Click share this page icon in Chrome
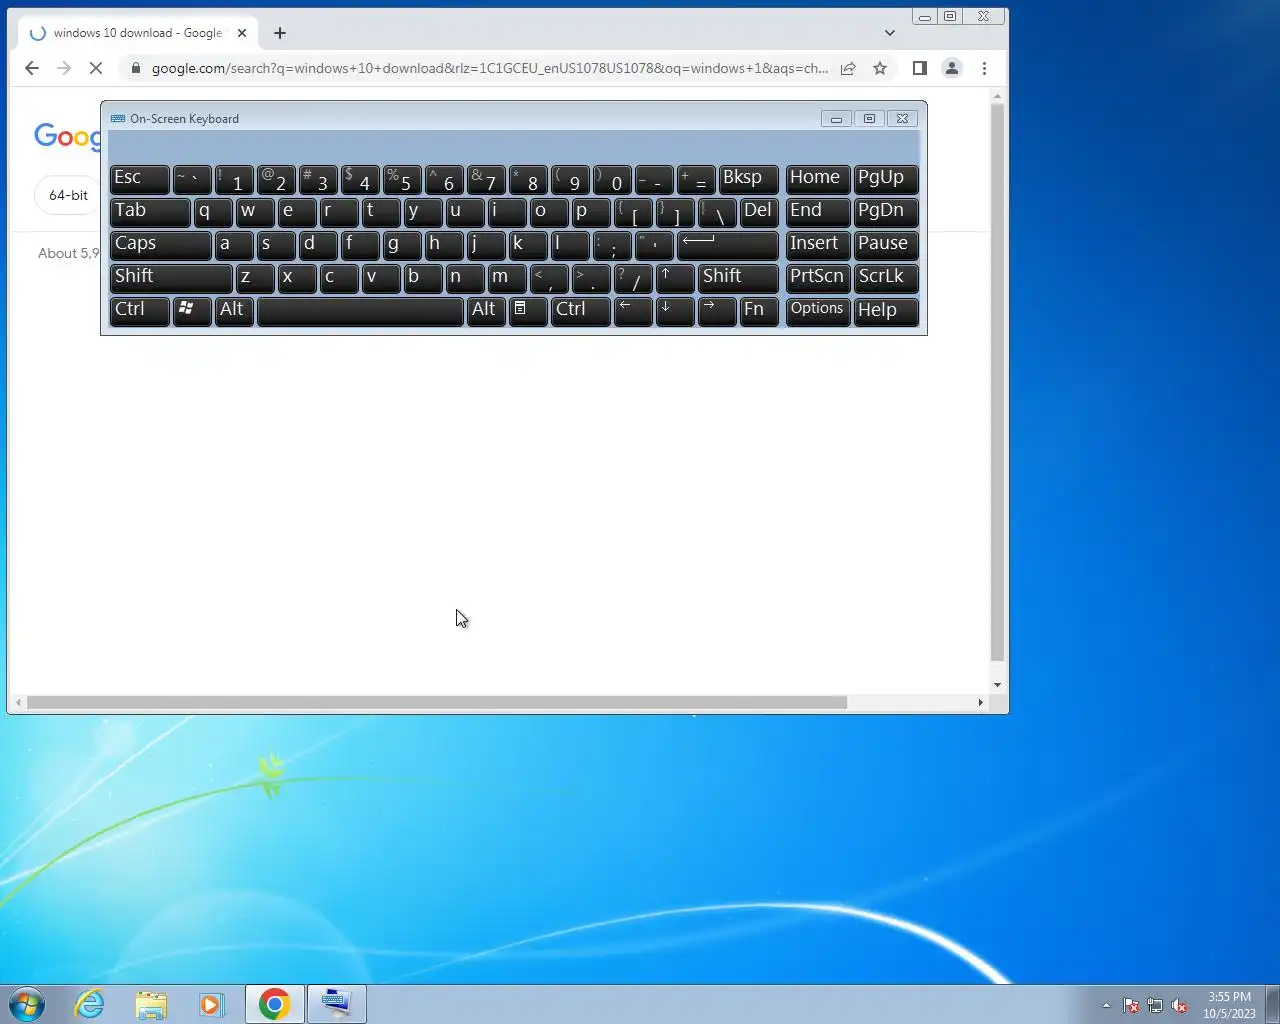The height and width of the screenshot is (1024, 1280). pyautogui.click(x=848, y=68)
